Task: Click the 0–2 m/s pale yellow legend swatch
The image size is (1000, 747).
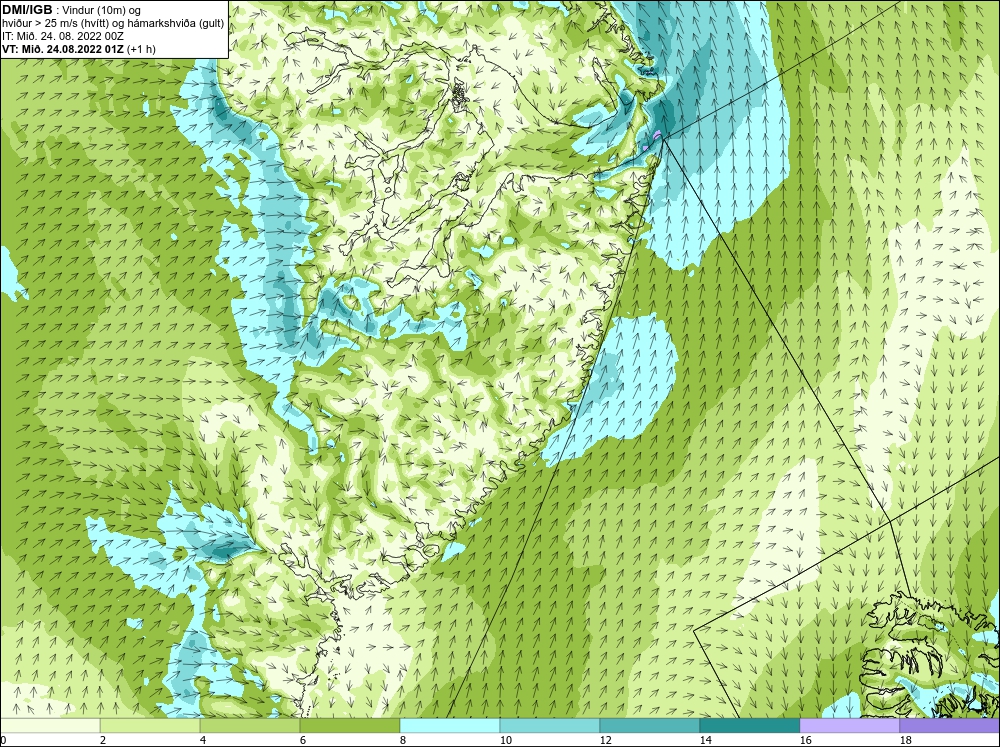Action: (x=50, y=726)
